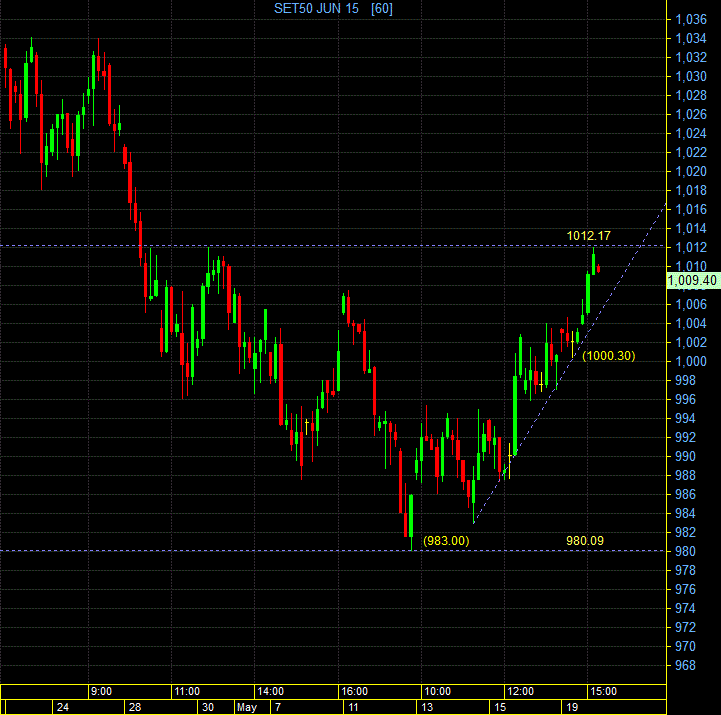The height and width of the screenshot is (715, 721).
Task: Click the date label 19
Action: tap(572, 707)
